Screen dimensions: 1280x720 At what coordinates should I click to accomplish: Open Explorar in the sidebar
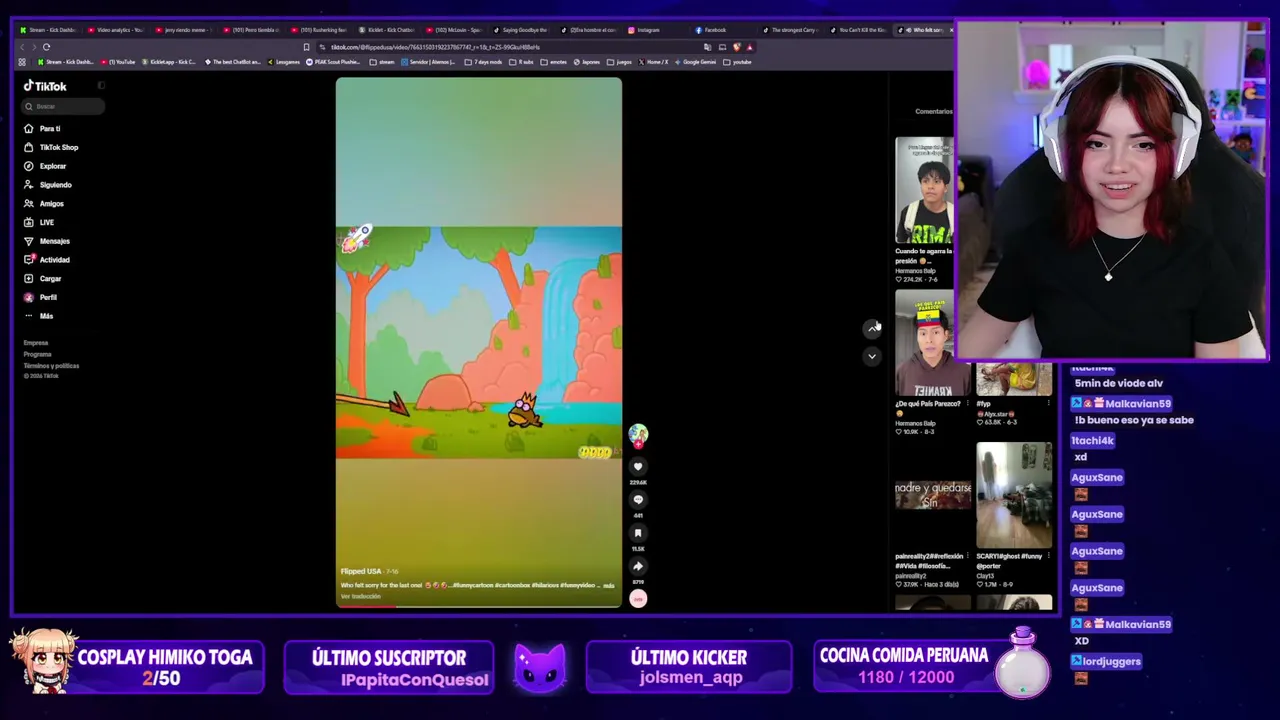pos(45,166)
